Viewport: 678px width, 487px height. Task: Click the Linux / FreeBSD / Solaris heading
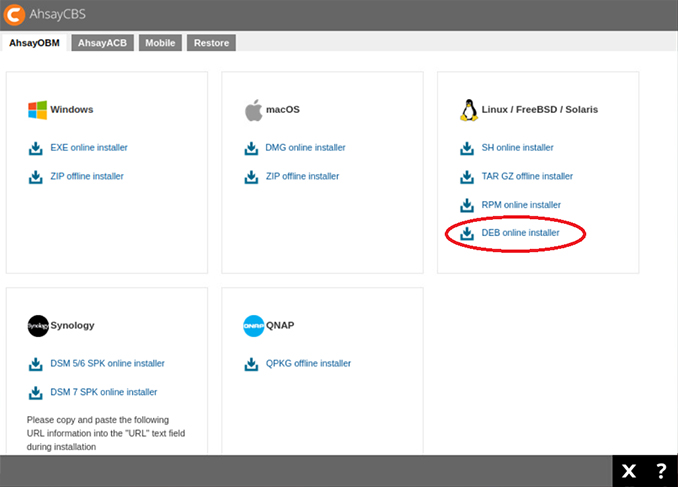pyautogui.click(x=540, y=109)
